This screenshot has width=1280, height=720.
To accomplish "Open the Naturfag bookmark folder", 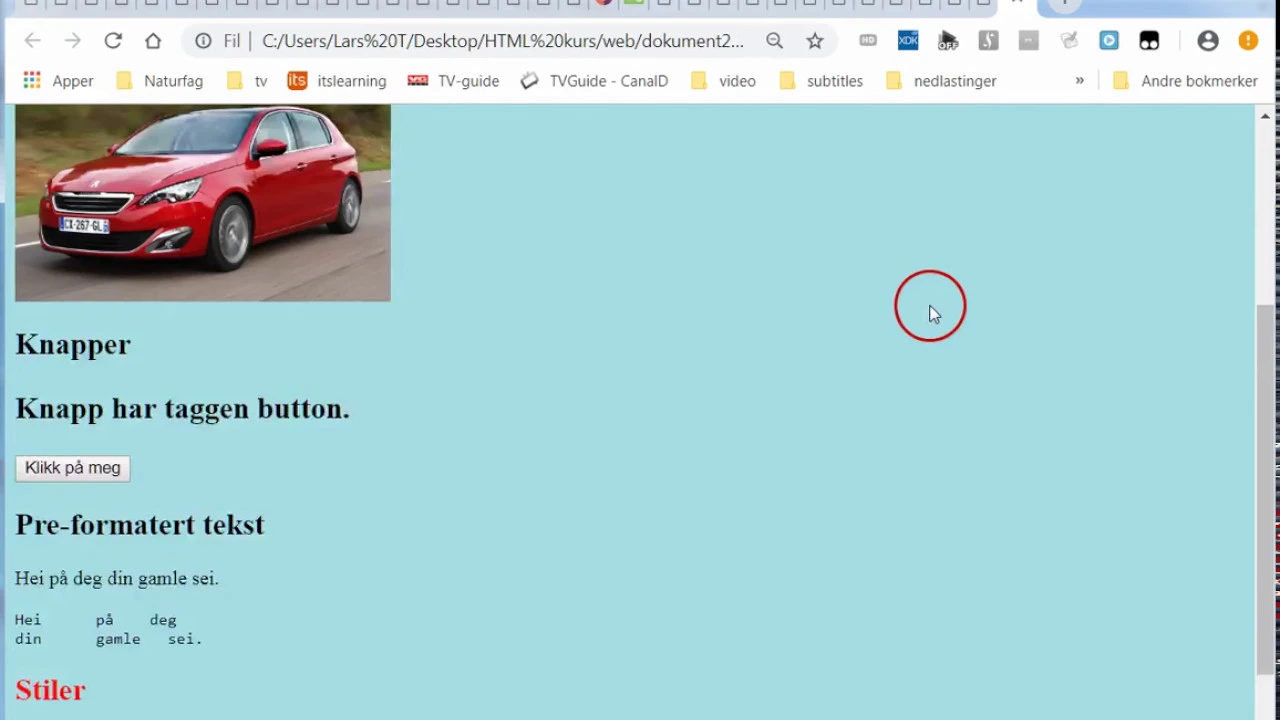I will pos(159,81).
